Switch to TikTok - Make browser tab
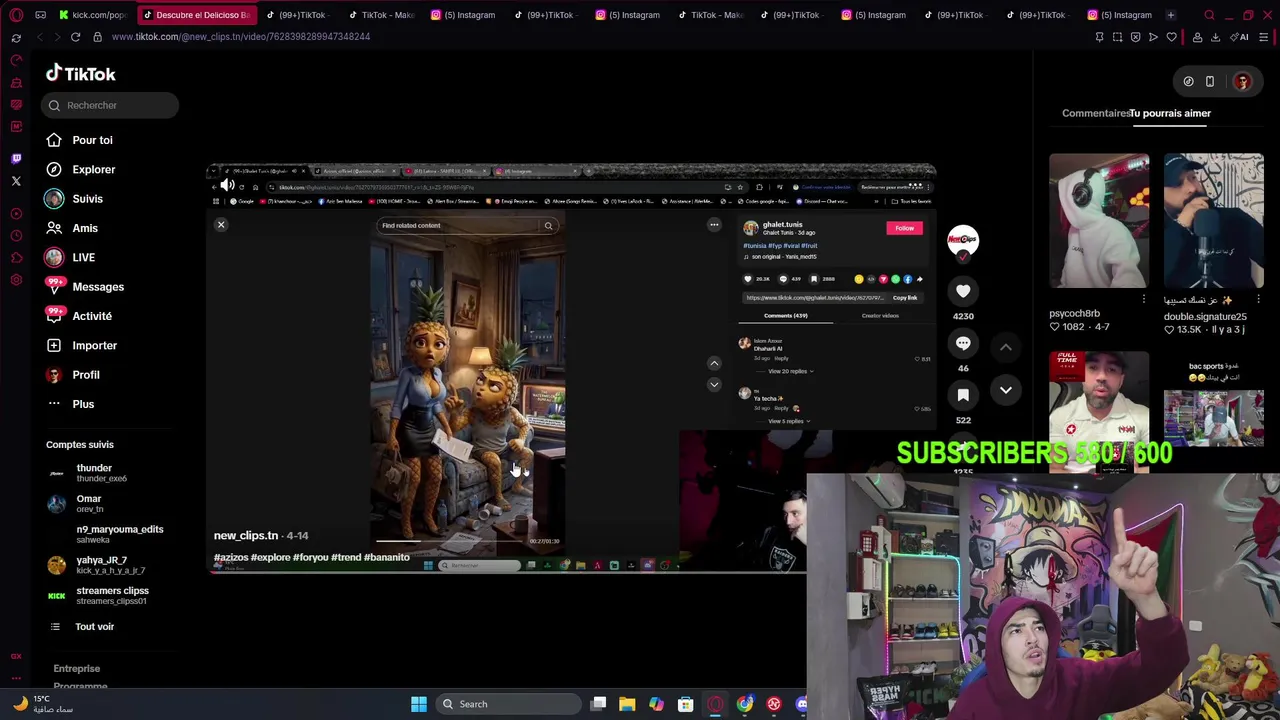1280x720 pixels. click(381, 15)
